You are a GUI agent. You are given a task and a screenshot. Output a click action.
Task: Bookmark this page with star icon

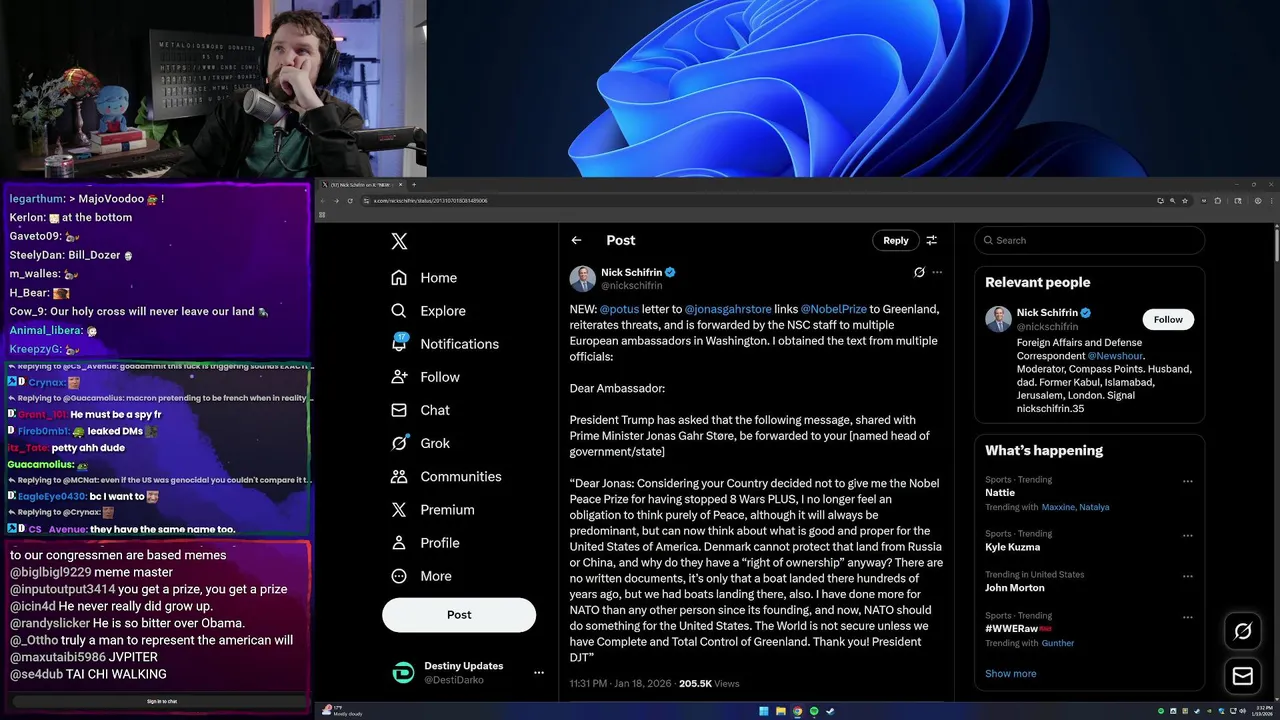(1185, 201)
